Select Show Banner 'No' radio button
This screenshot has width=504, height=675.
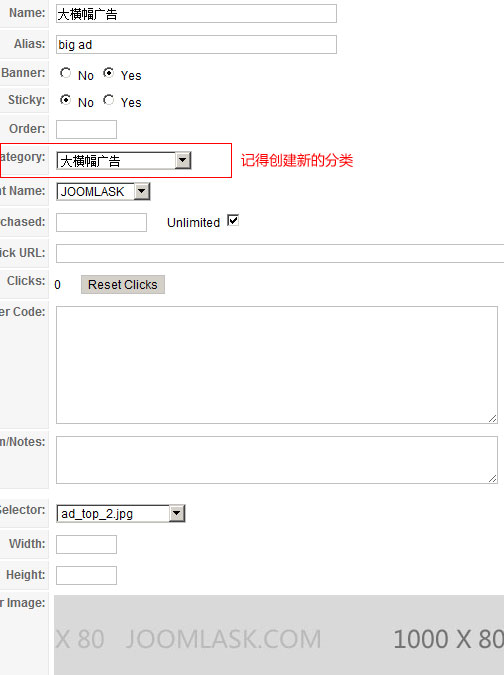pos(65,73)
